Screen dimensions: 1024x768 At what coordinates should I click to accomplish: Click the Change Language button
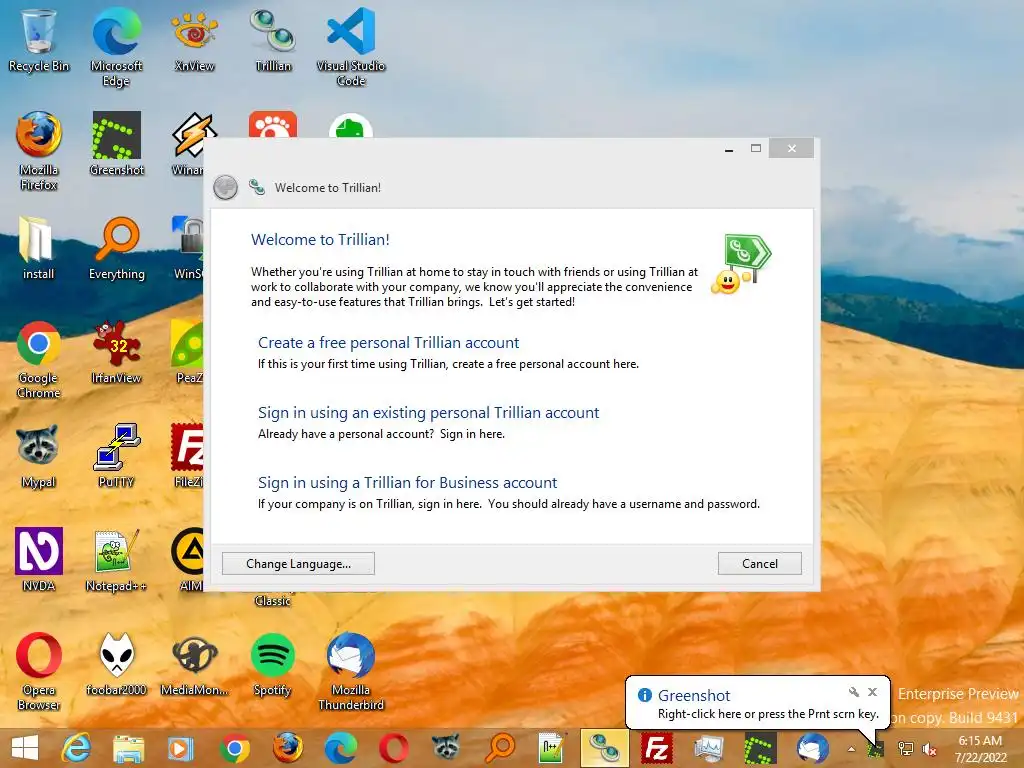coord(298,564)
